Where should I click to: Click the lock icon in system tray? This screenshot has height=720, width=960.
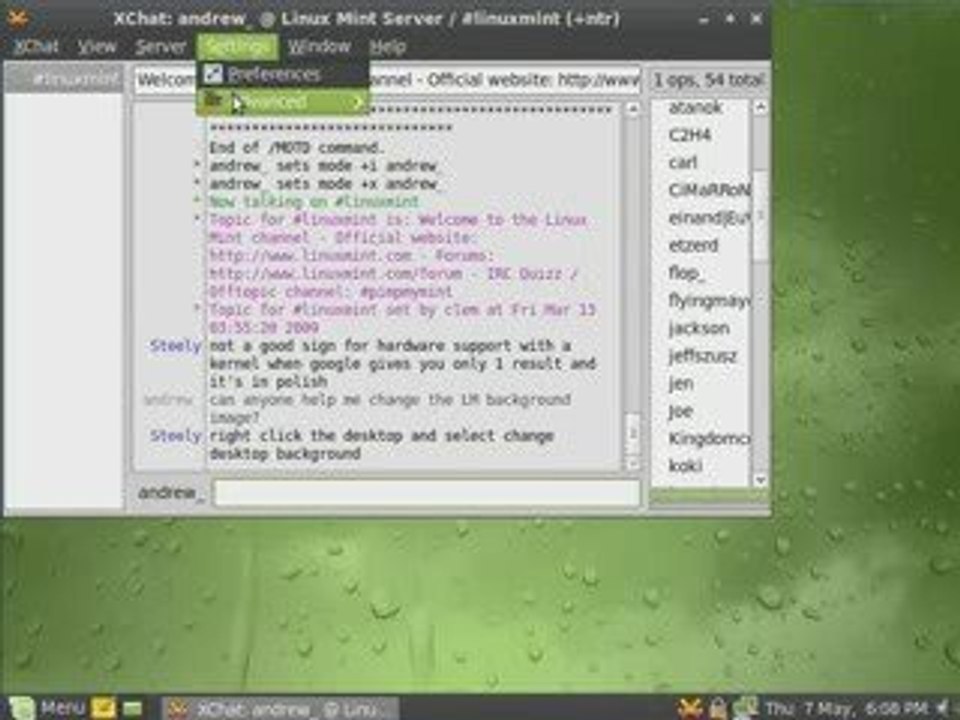[x=718, y=708]
